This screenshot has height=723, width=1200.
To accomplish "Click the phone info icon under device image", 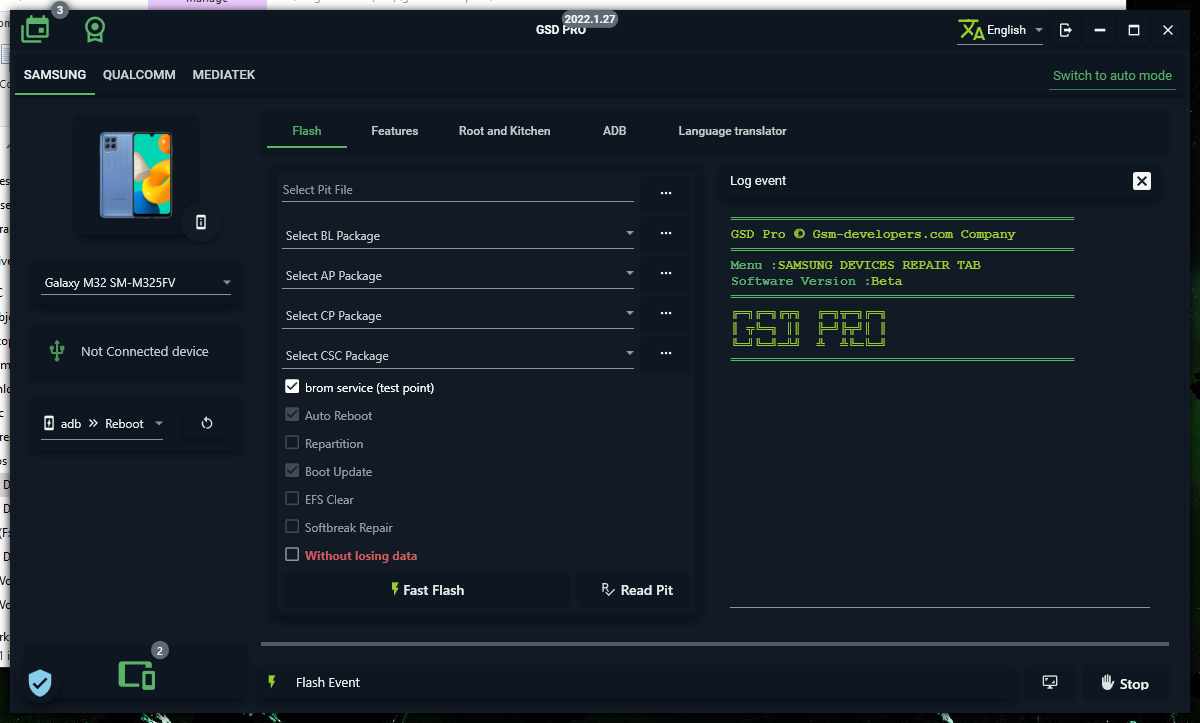I will (201, 222).
